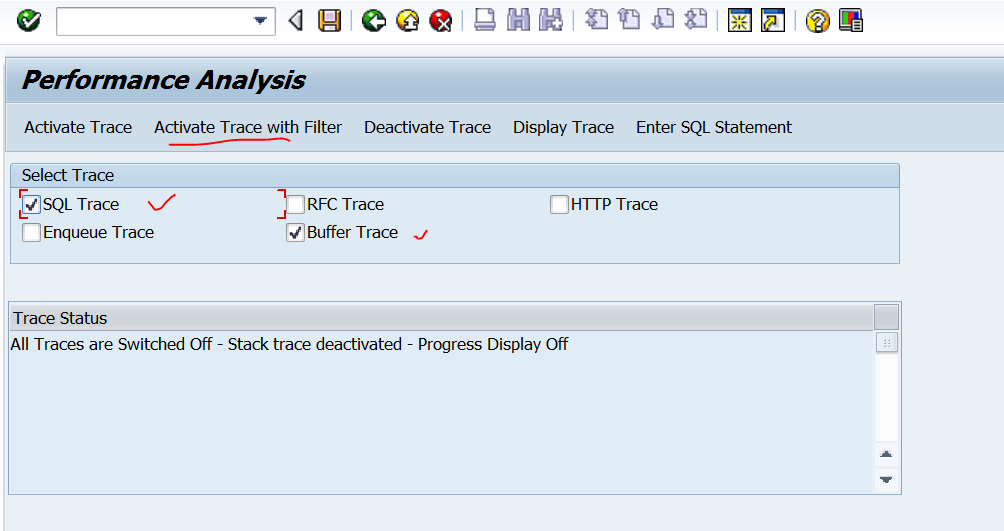Uncheck the SQL Trace checkbox
The width and height of the screenshot is (1004, 531).
pyautogui.click(x=31, y=204)
